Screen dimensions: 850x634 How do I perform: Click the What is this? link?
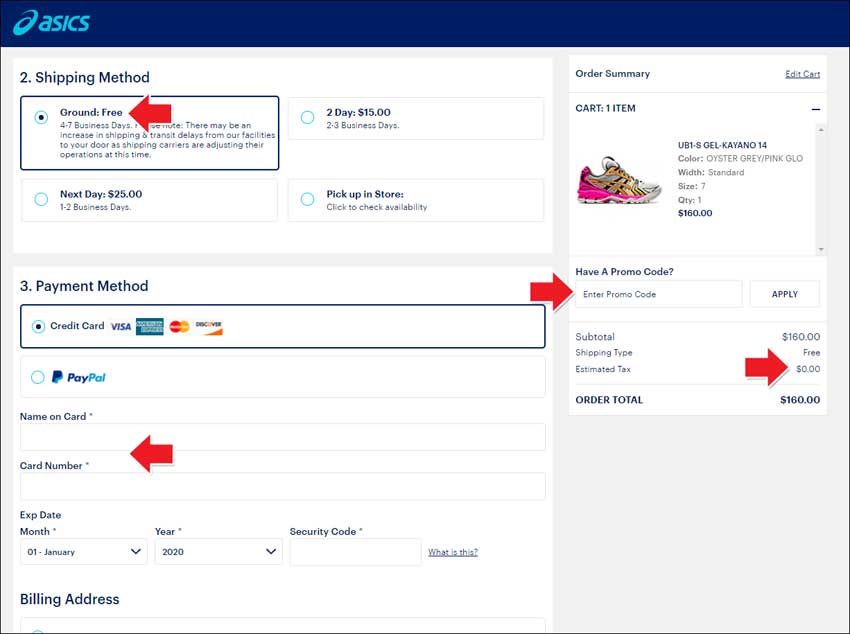coord(453,552)
